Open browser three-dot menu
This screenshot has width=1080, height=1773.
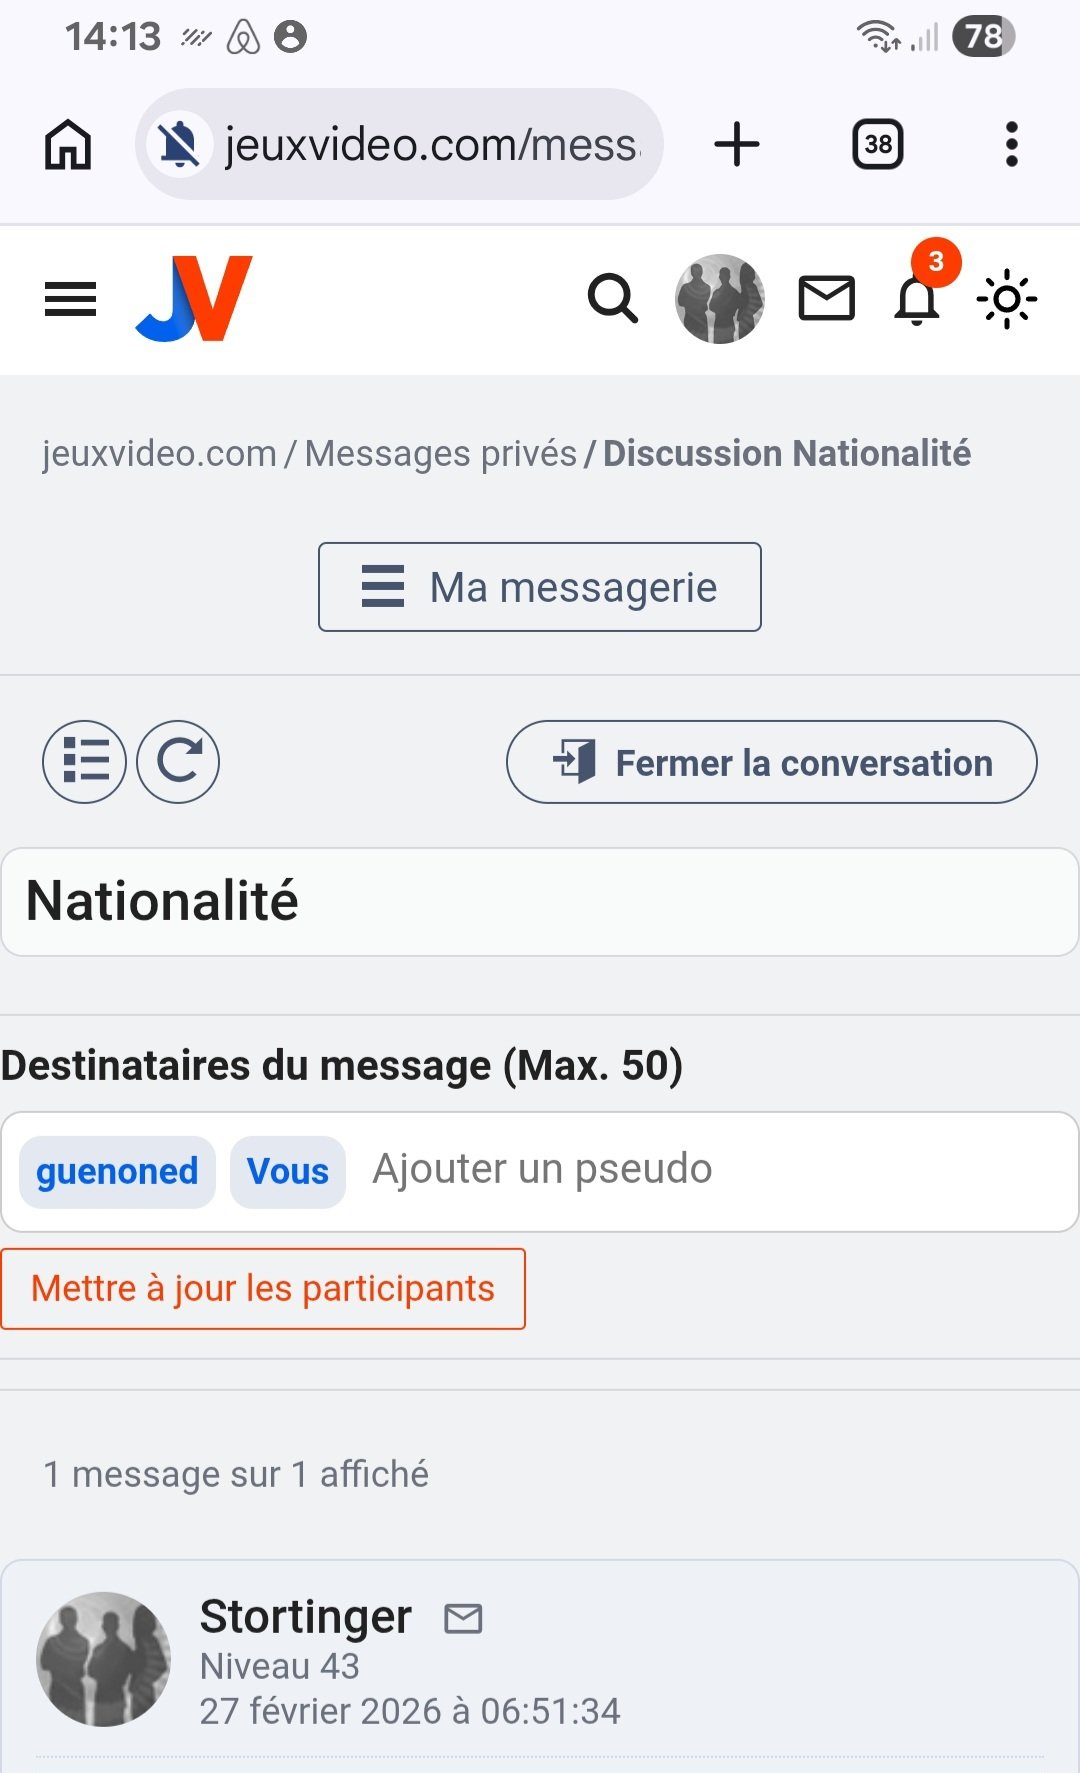click(x=1011, y=145)
